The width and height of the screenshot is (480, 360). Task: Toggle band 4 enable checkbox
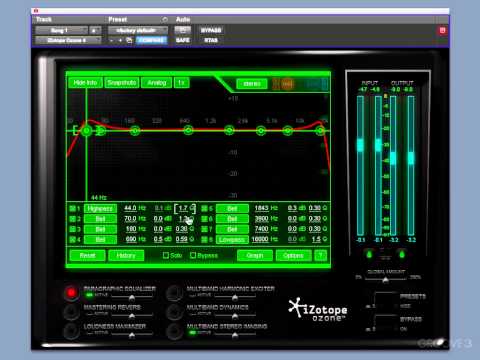[x=72, y=239]
